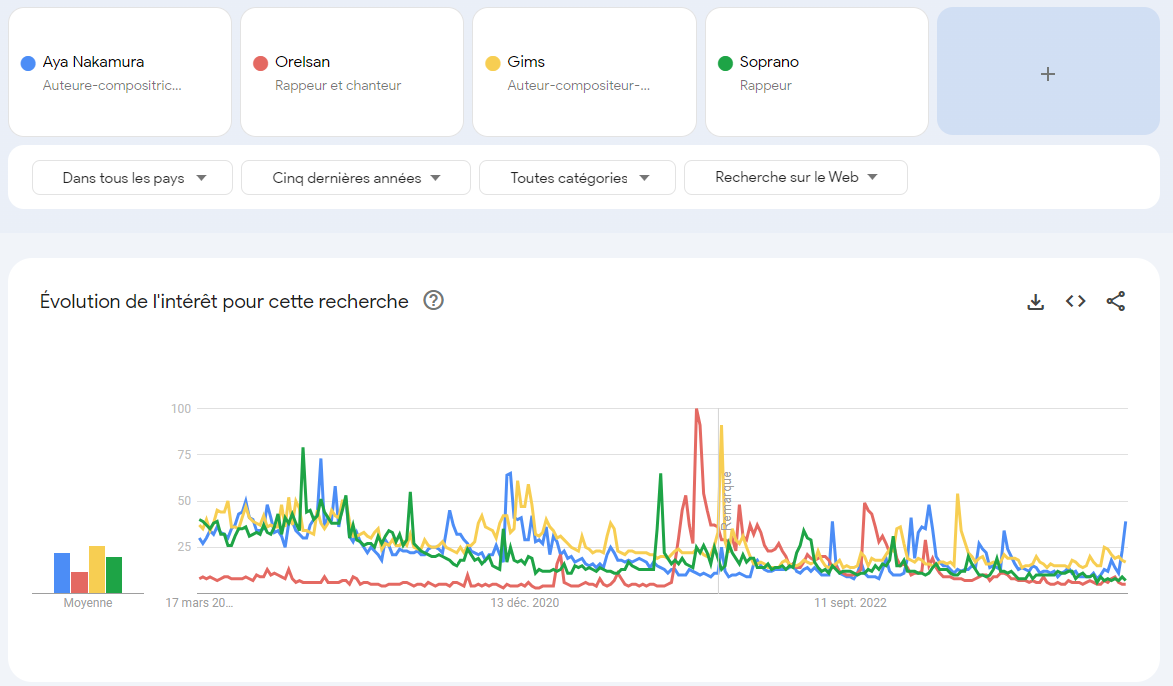Click the red average bar in Moyenne
The height and width of the screenshot is (686, 1173).
click(79, 583)
